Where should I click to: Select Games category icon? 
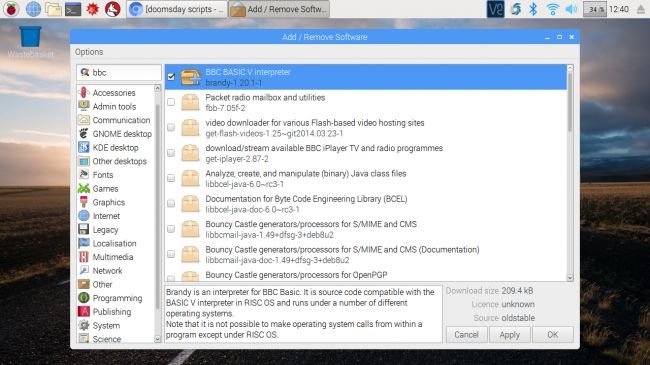tap(83, 188)
